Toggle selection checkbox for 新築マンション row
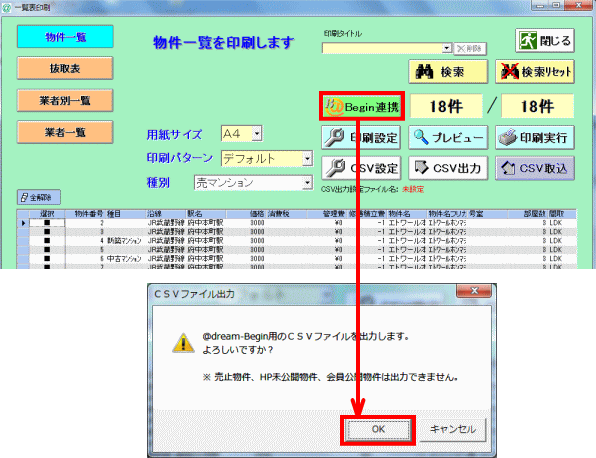Image resolution: width=596 pixels, height=458 pixels. coord(47,241)
